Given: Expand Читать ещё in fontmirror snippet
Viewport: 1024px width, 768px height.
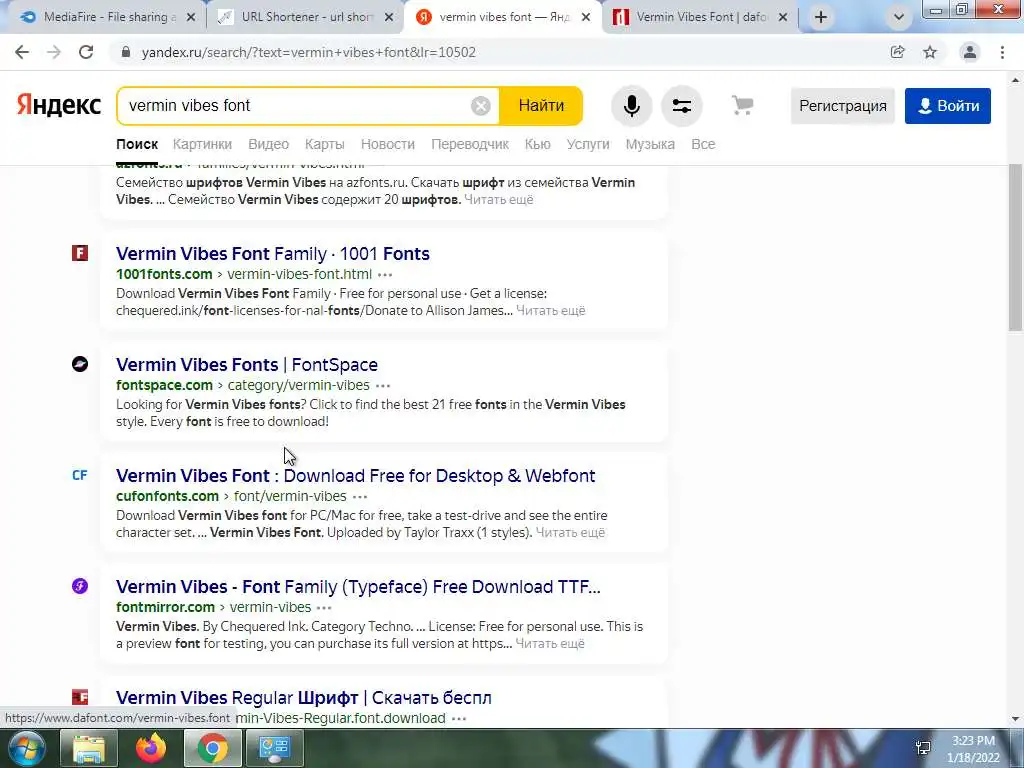Looking at the screenshot, I should [550, 644].
